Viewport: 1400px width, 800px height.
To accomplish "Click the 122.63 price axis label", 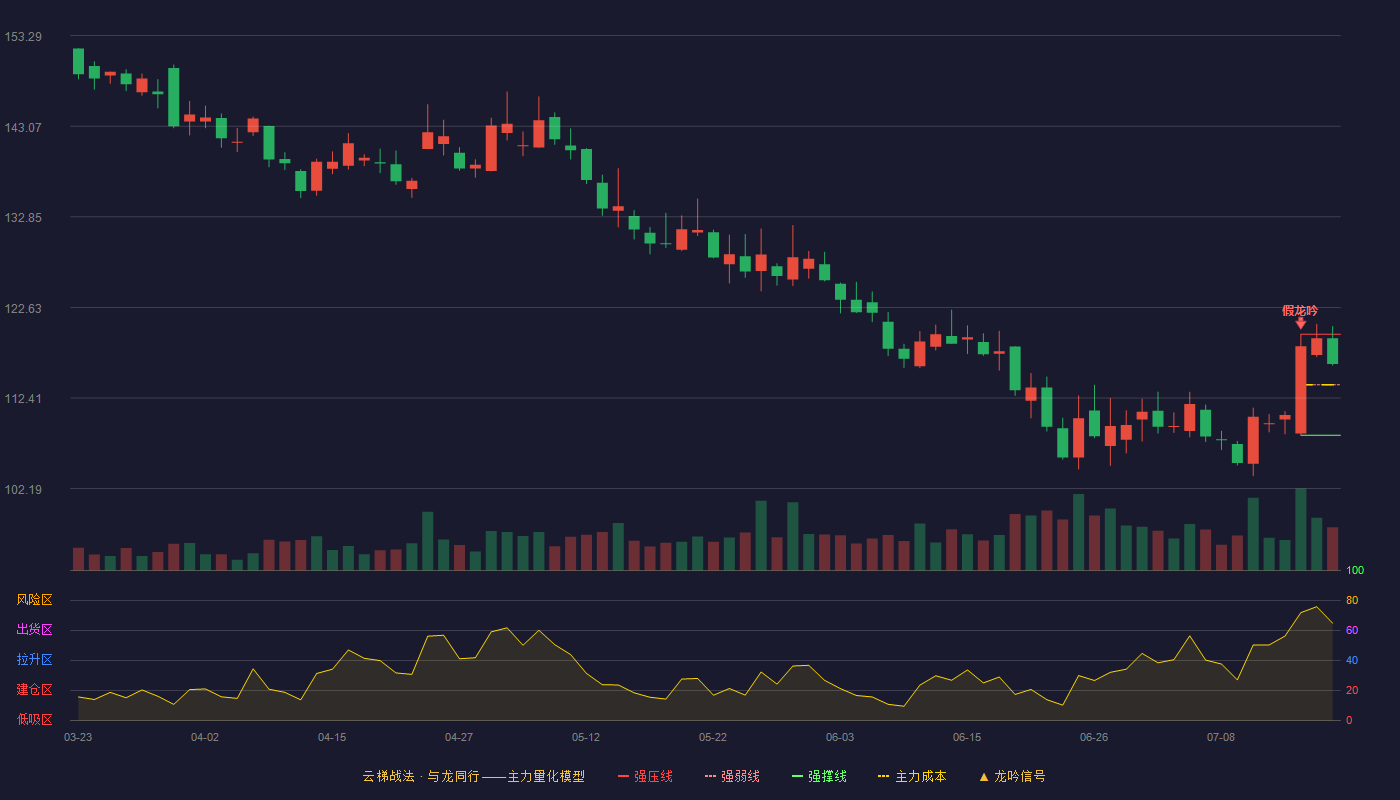I will coord(23,309).
